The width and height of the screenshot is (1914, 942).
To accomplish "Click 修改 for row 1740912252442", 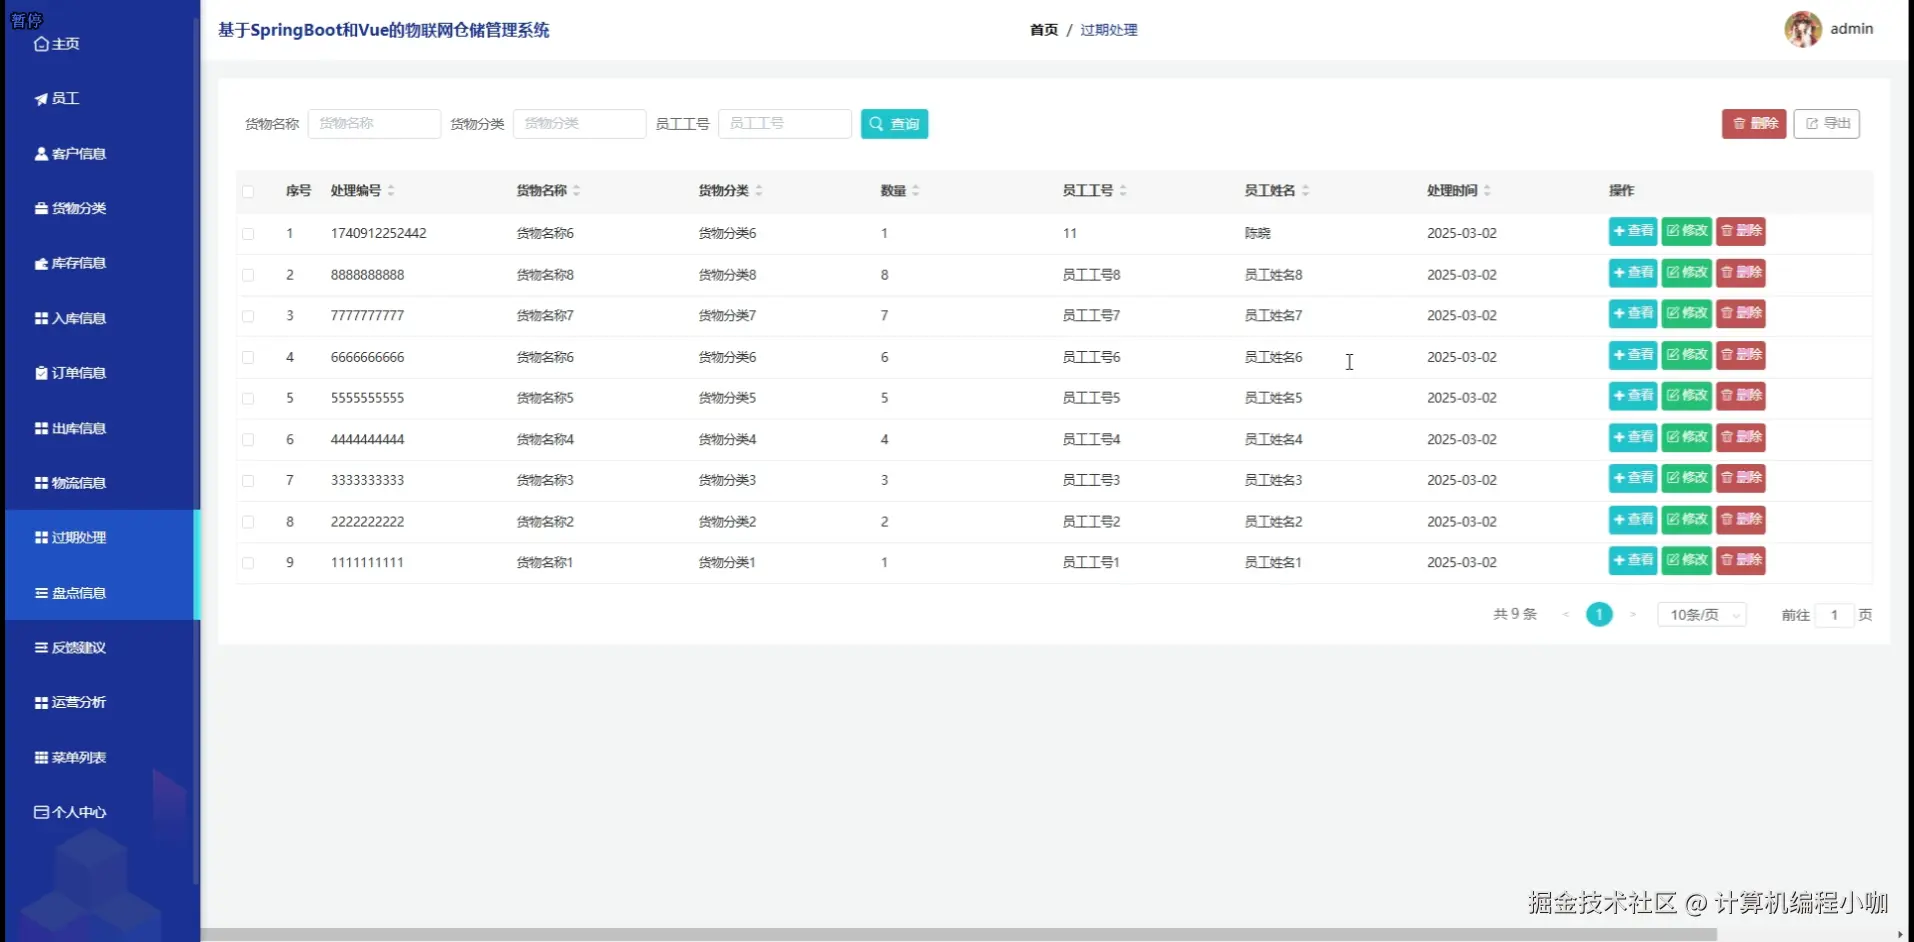I will point(1687,232).
